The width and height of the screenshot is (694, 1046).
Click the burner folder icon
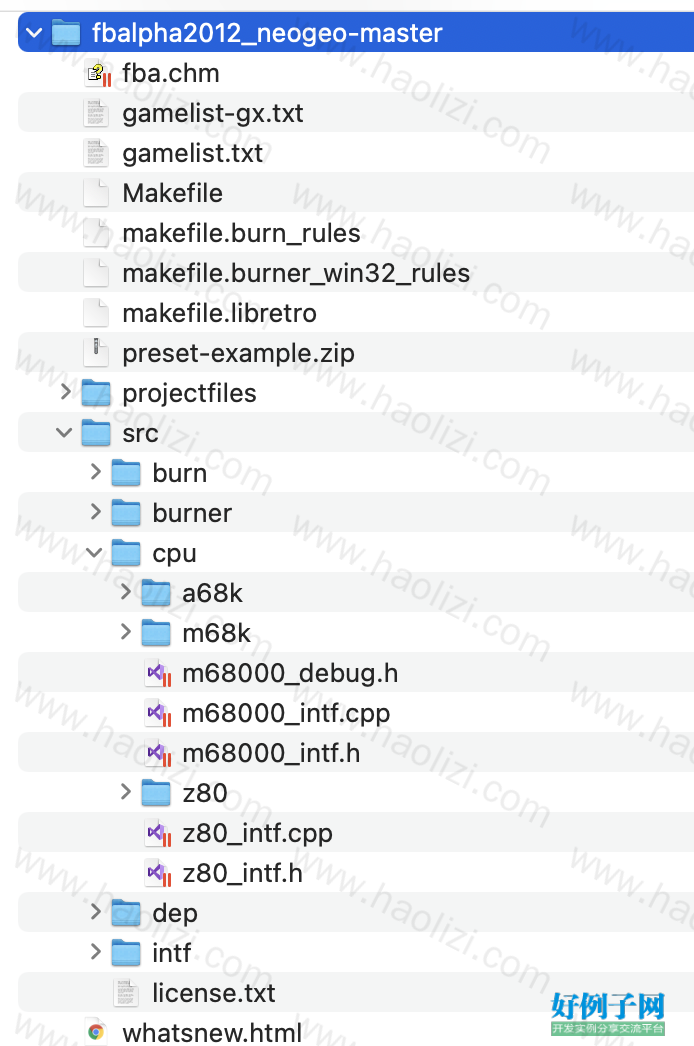tap(126, 513)
